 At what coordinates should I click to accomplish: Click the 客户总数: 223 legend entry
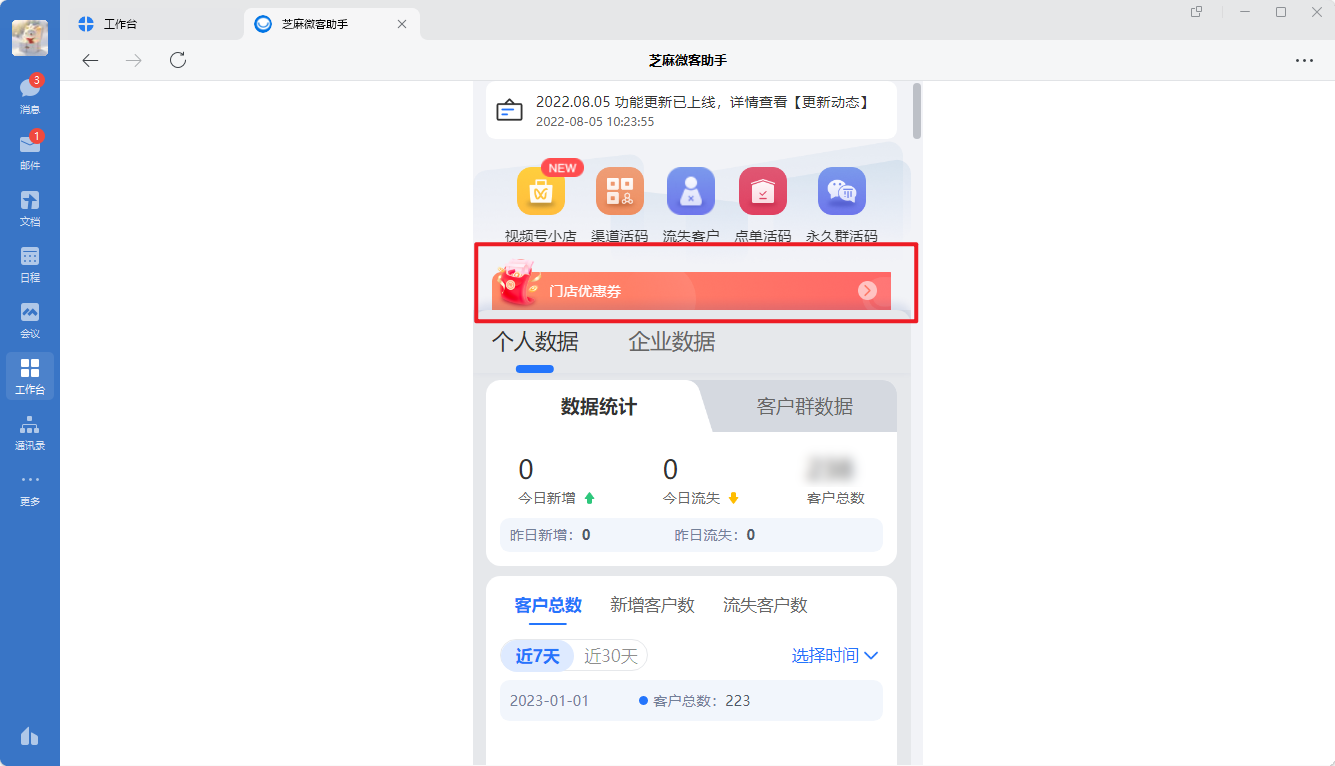tap(695, 701)
